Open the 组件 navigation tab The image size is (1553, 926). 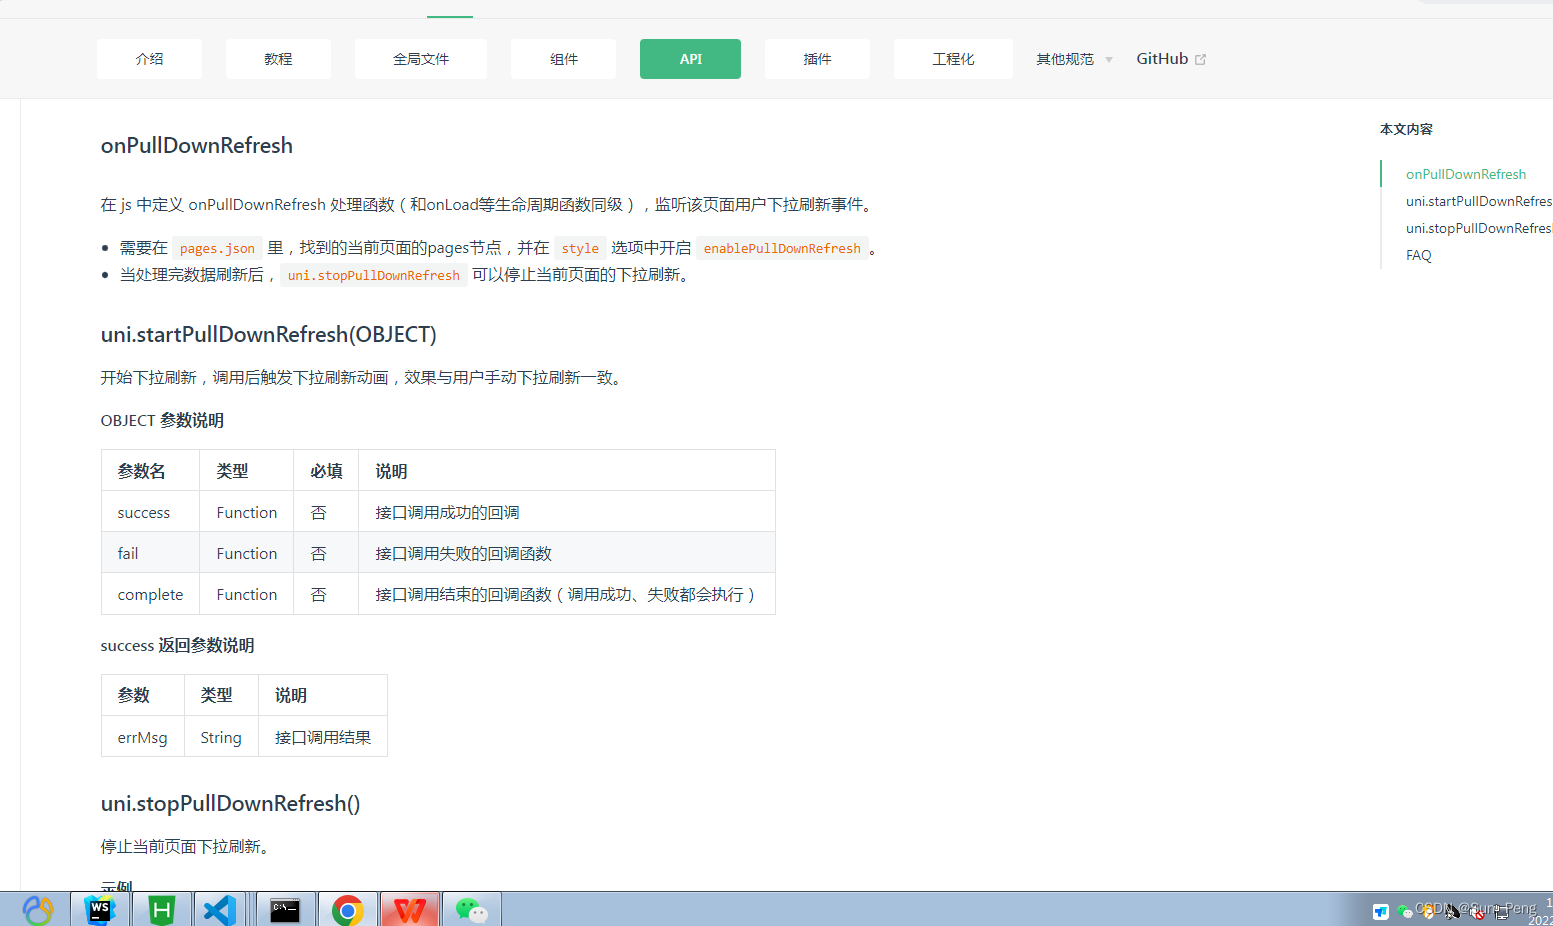click(563, 58)
